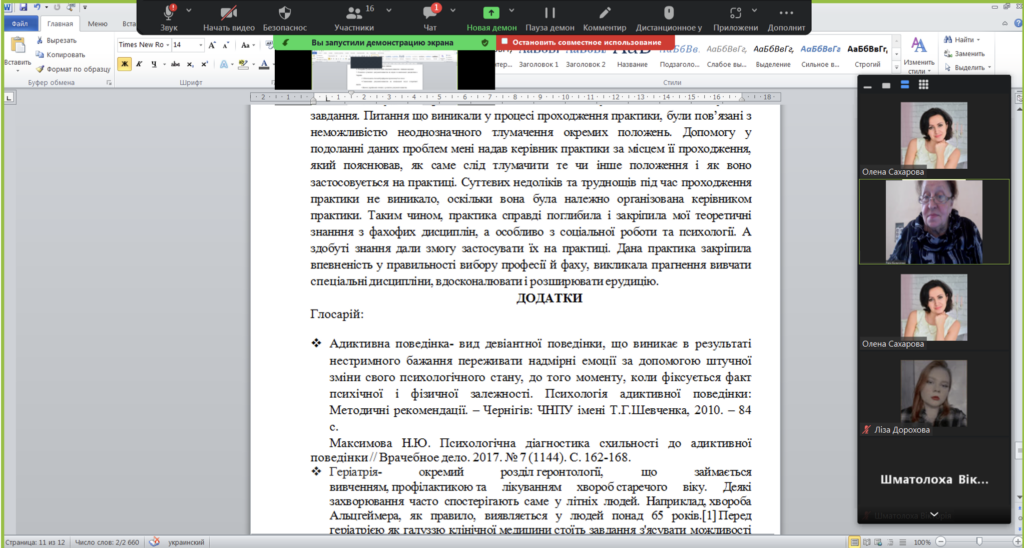Click Вставить paste clipboard icon
Screen dimensions: 1024x548
point(18,46)
